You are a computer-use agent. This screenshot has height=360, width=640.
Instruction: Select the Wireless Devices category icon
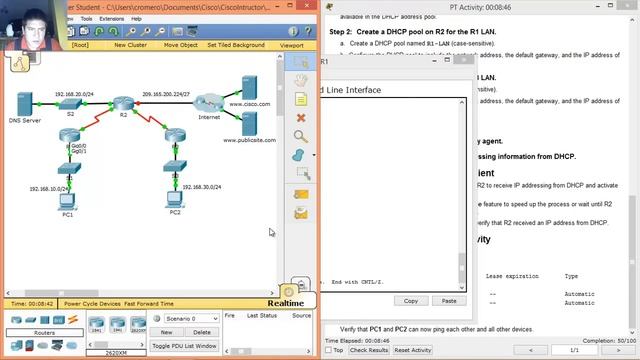coord(59,320)
